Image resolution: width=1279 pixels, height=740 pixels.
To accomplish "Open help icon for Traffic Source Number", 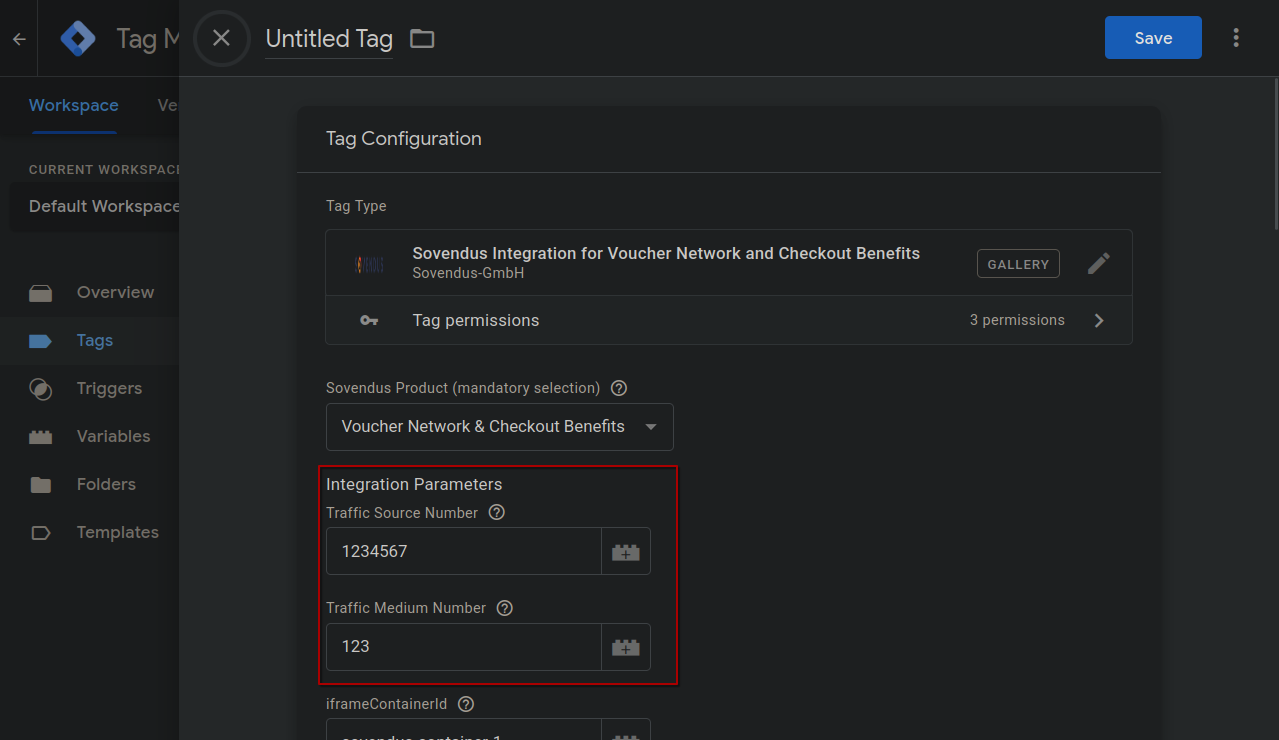I will point(496,513).
